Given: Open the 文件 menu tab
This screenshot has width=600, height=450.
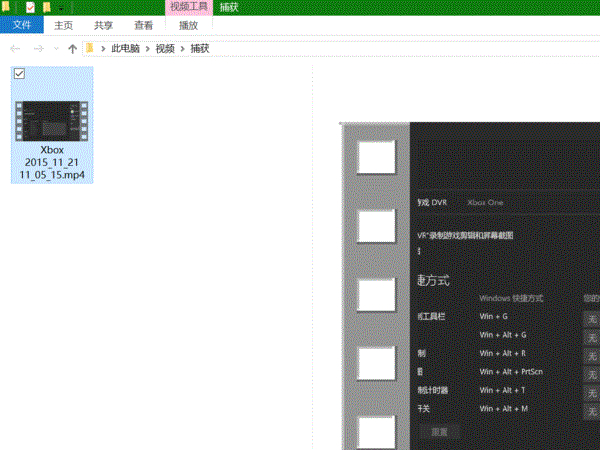Looking at the screenshot, I should coord(22,25).
